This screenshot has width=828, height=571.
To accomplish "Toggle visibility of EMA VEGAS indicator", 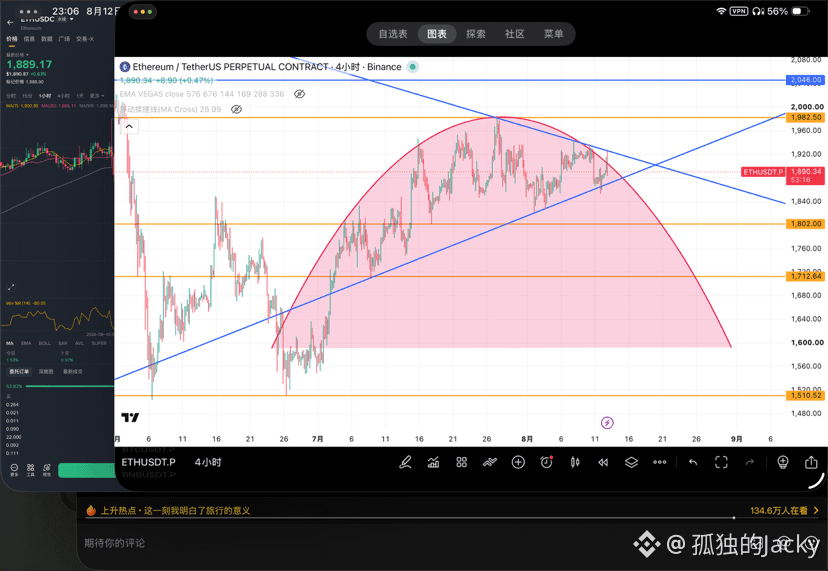I will (x=299, y=94).
